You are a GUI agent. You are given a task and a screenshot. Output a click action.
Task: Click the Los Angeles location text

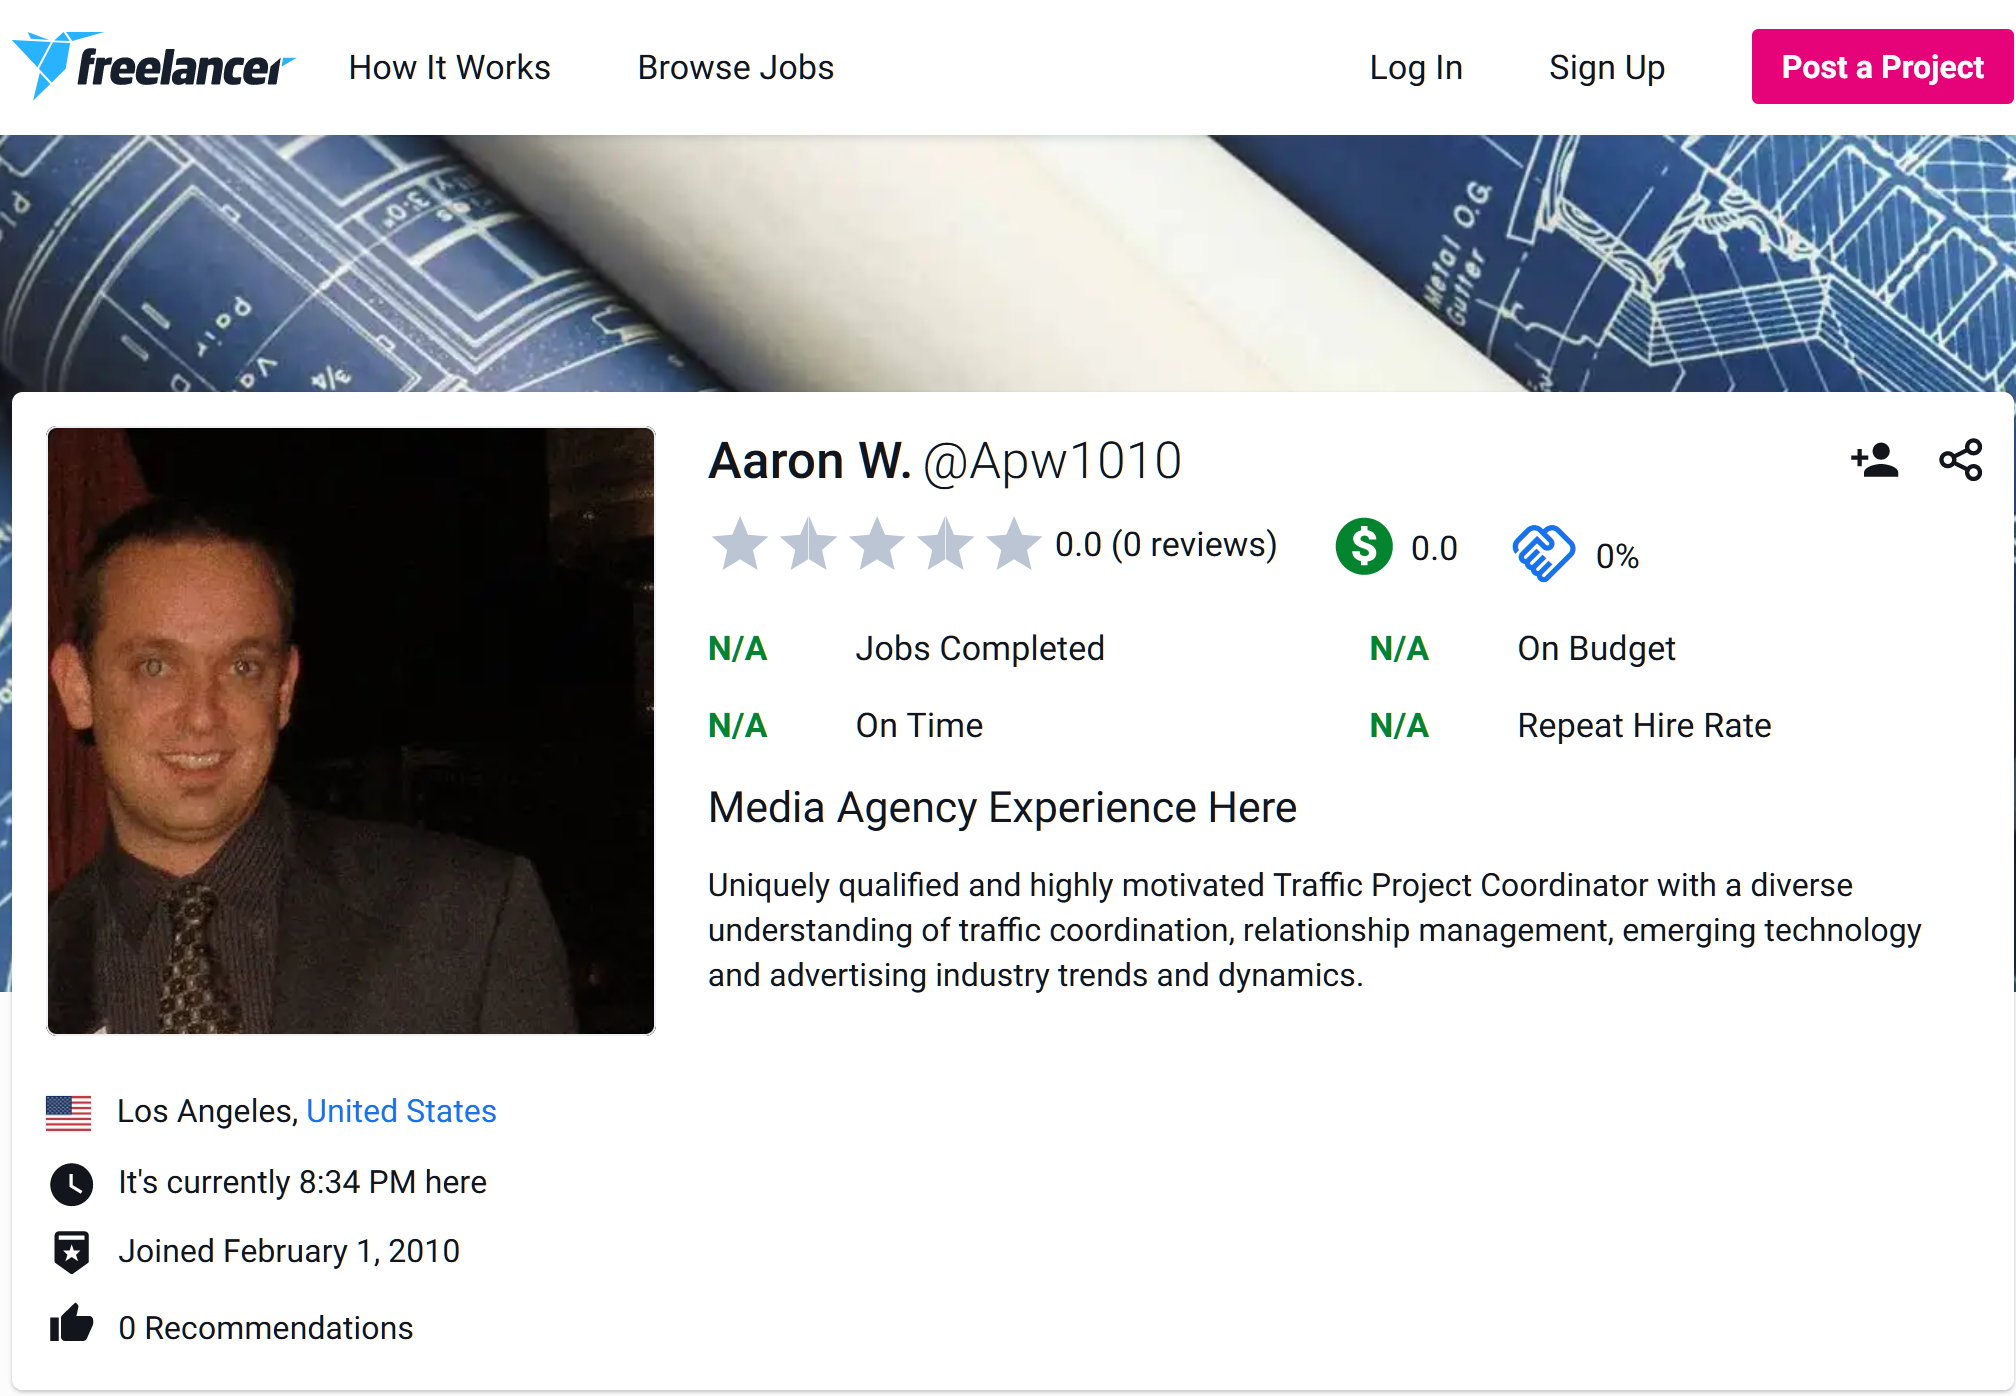pos(208,1111)
